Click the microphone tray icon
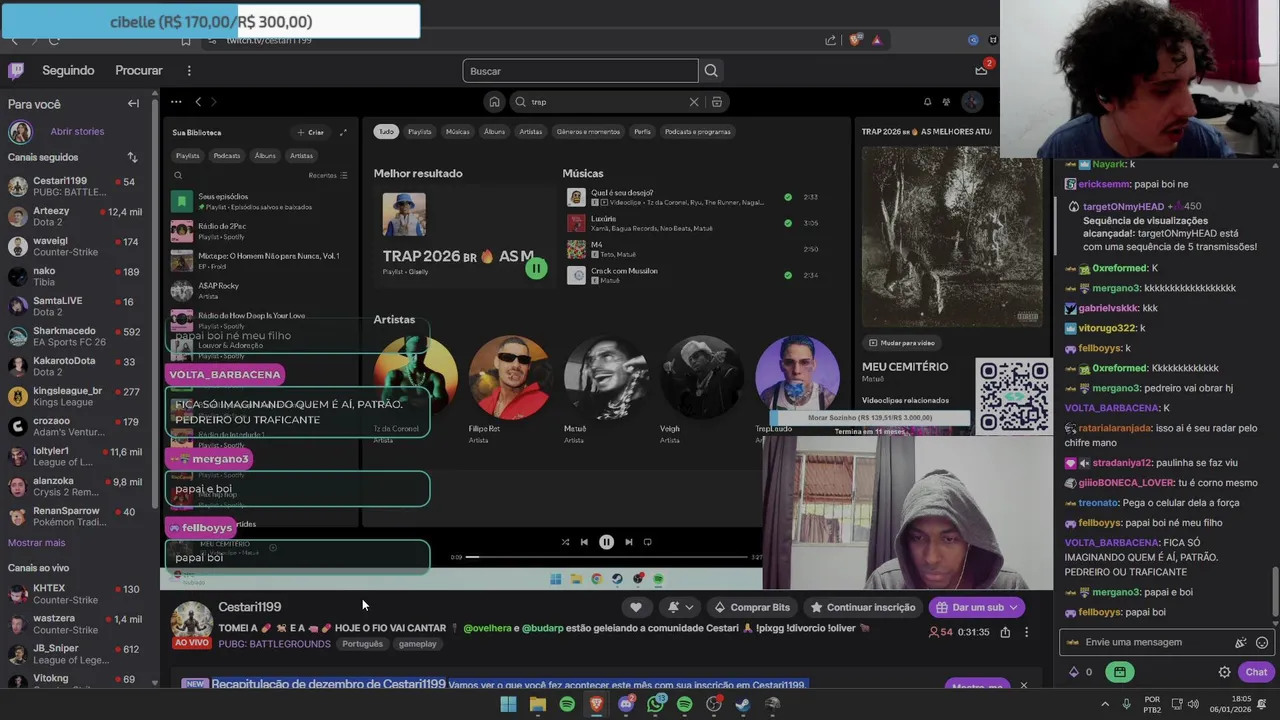The height and width of the screenshot is (720, 1280). pos(1126,704)
